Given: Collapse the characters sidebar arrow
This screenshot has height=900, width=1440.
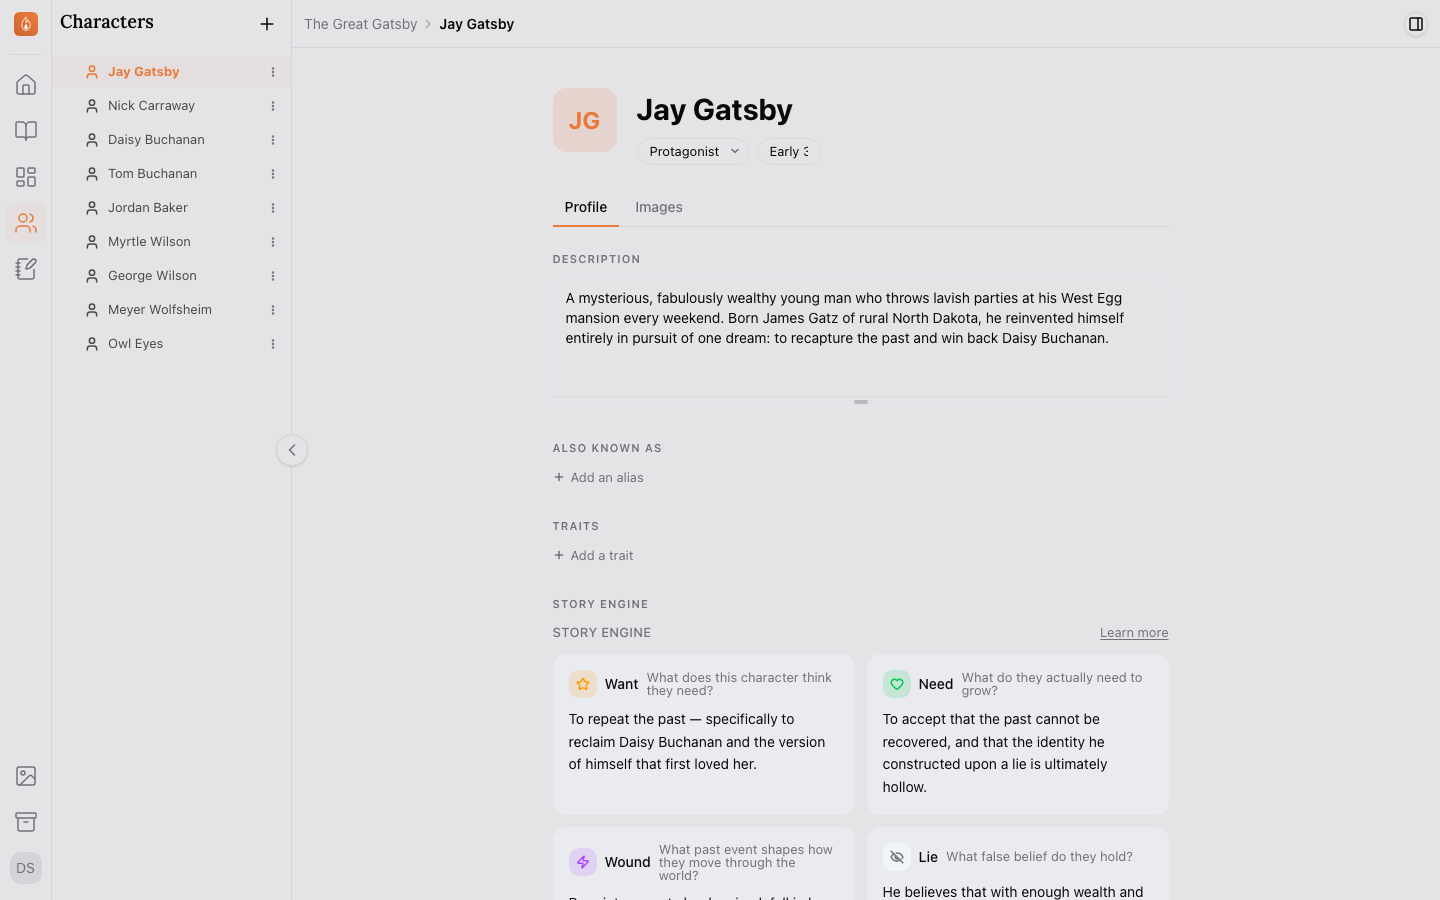Looking at the screenshot, I should coord(292,450).
